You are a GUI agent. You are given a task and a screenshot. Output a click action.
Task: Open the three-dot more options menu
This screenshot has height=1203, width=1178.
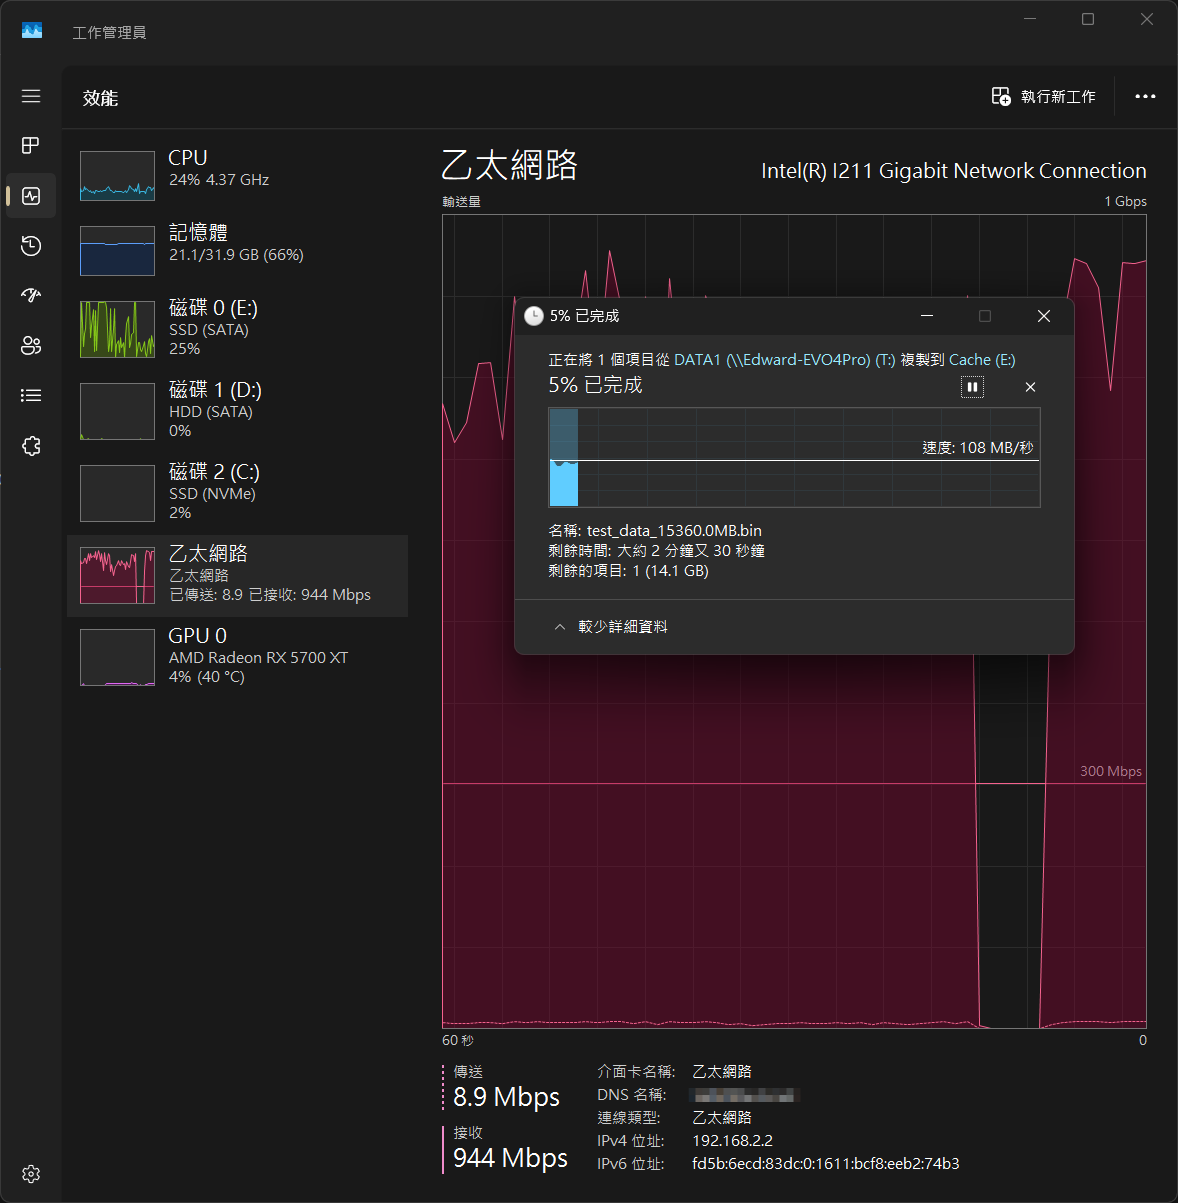tap(1145, 96)
